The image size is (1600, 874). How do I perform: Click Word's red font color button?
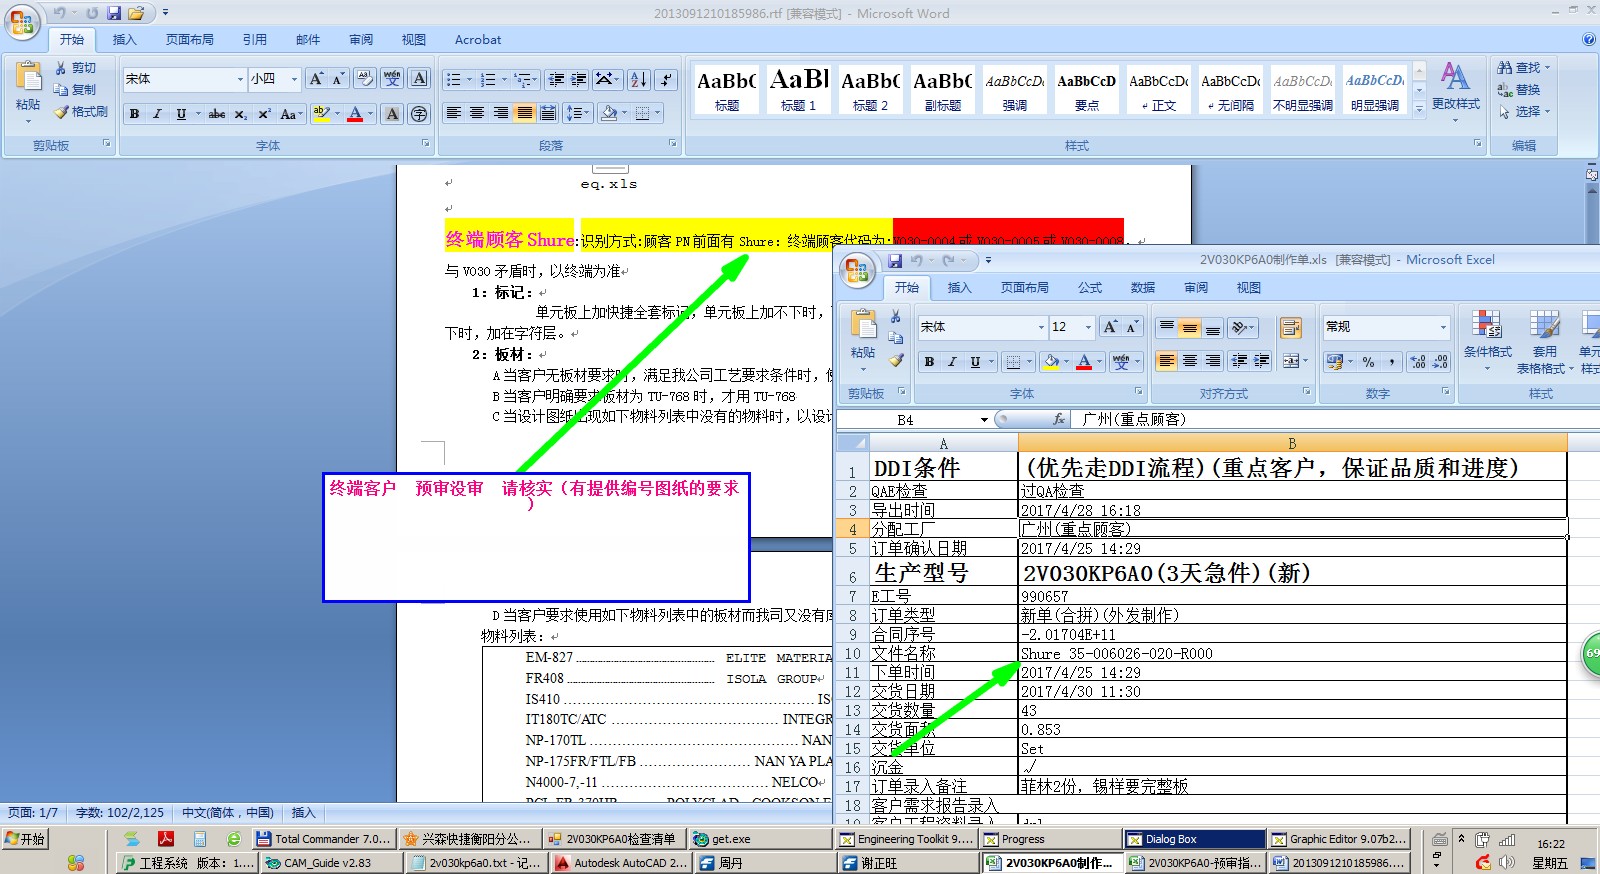point(355,114)
